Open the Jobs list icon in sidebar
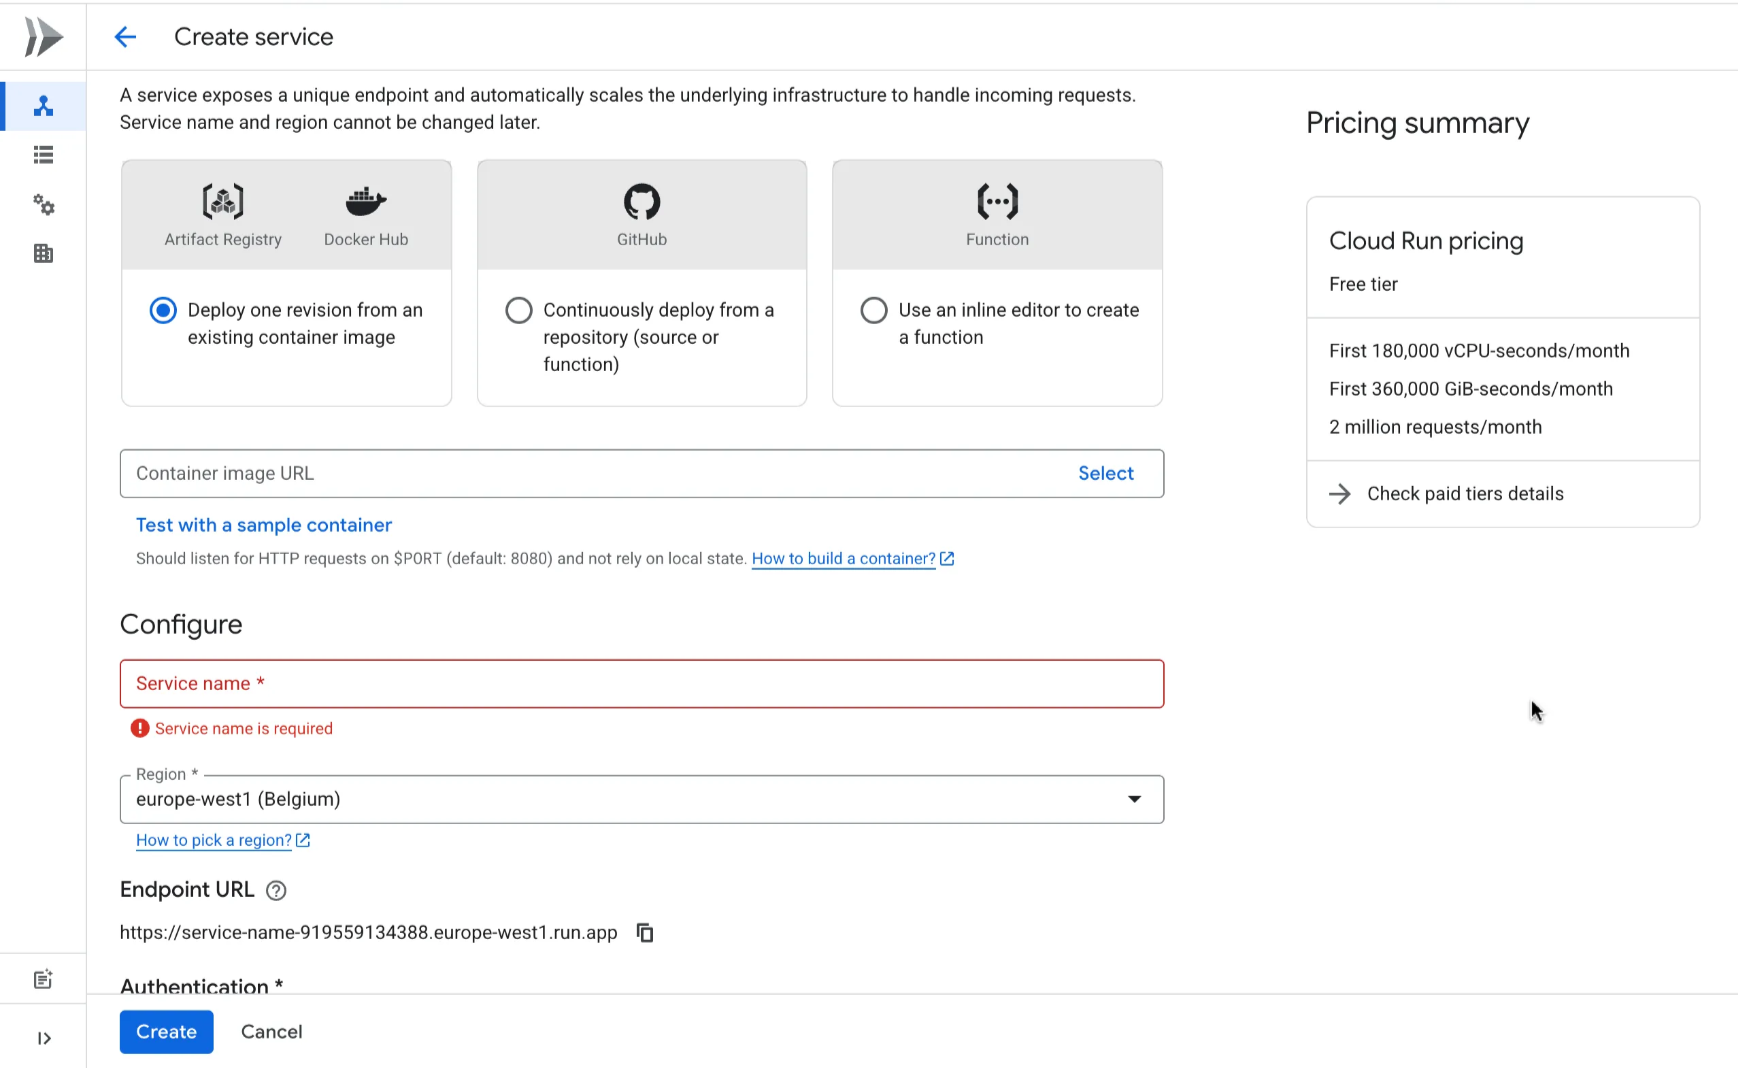Viewport: 1738px width, 1068px height. point(43,155)
